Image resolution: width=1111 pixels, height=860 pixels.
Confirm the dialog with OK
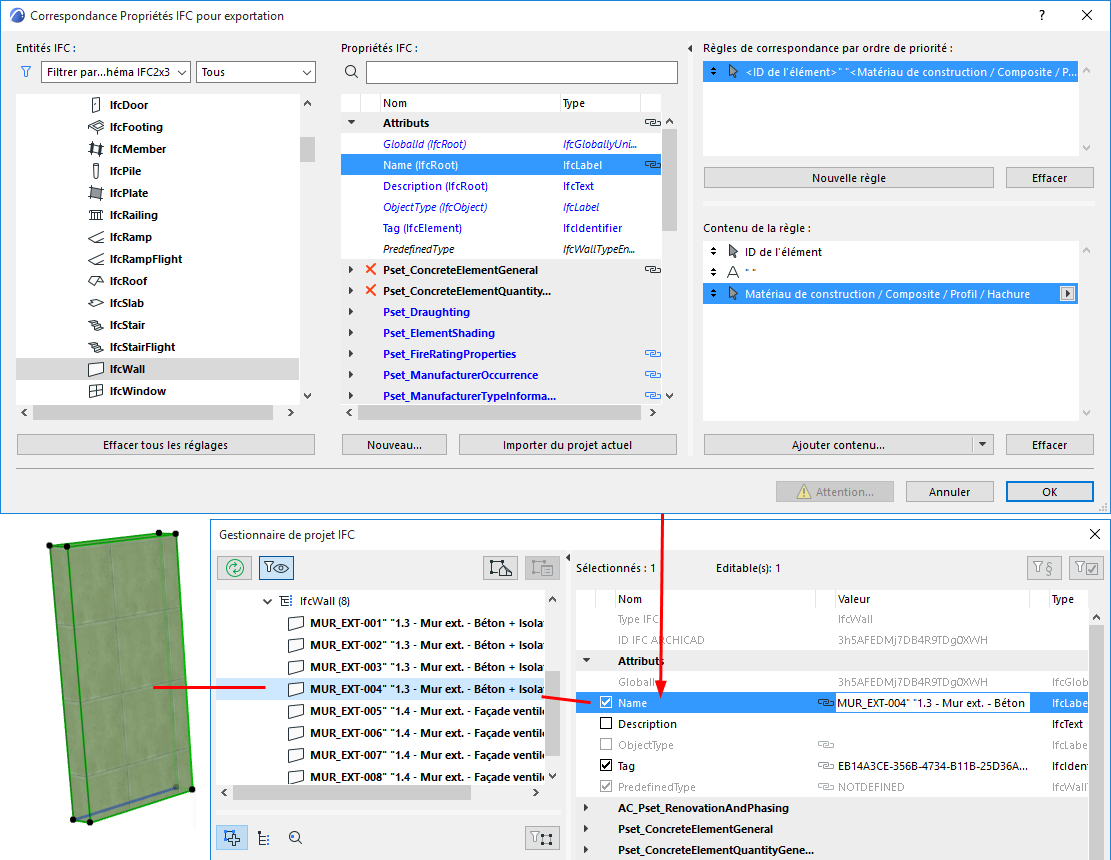[1049, 492]
